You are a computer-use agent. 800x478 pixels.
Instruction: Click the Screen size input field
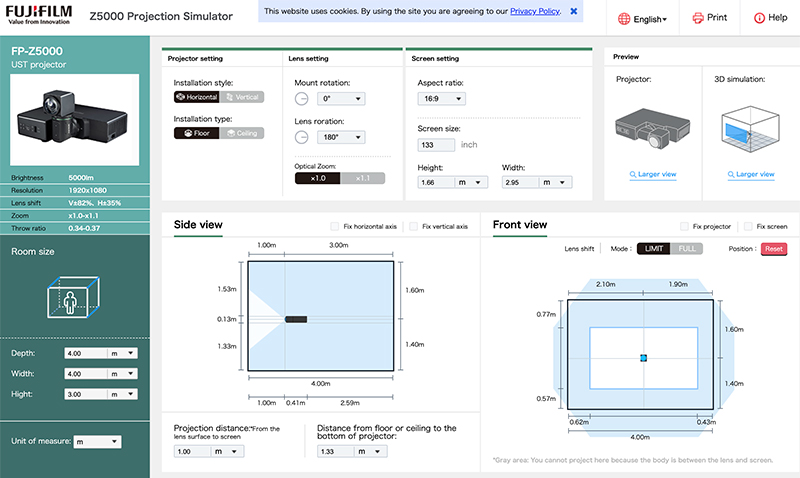[435, 145]
